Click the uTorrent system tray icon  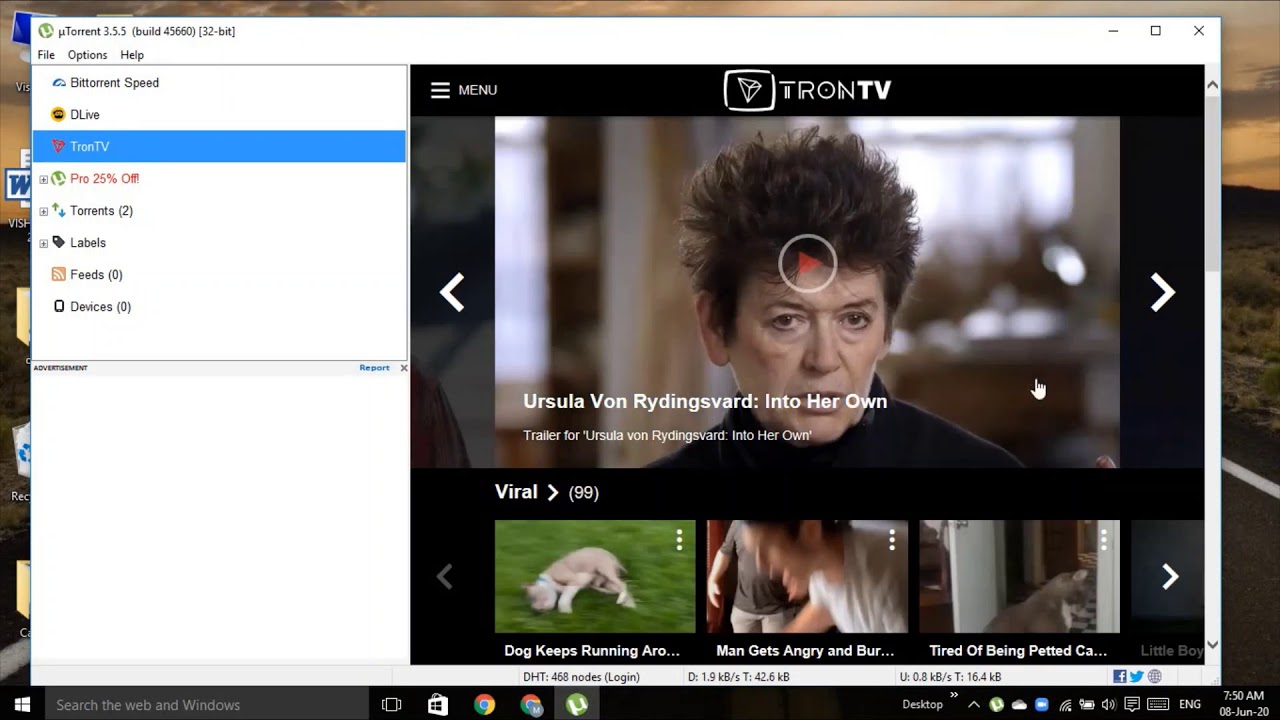click(996, 705)
